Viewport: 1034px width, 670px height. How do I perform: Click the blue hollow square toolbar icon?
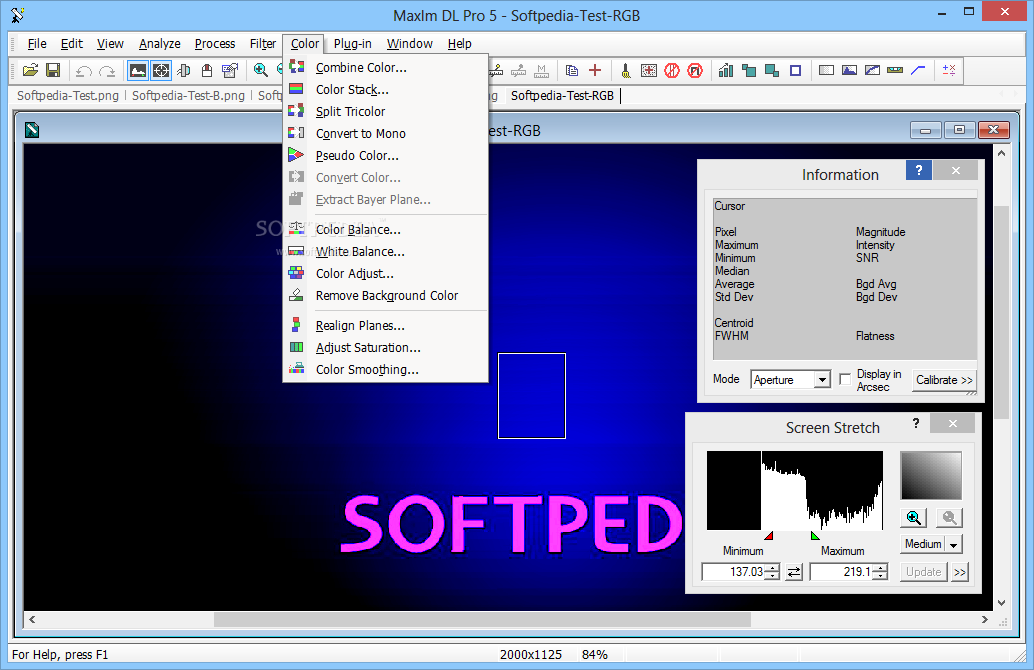(x=795, y=71)
